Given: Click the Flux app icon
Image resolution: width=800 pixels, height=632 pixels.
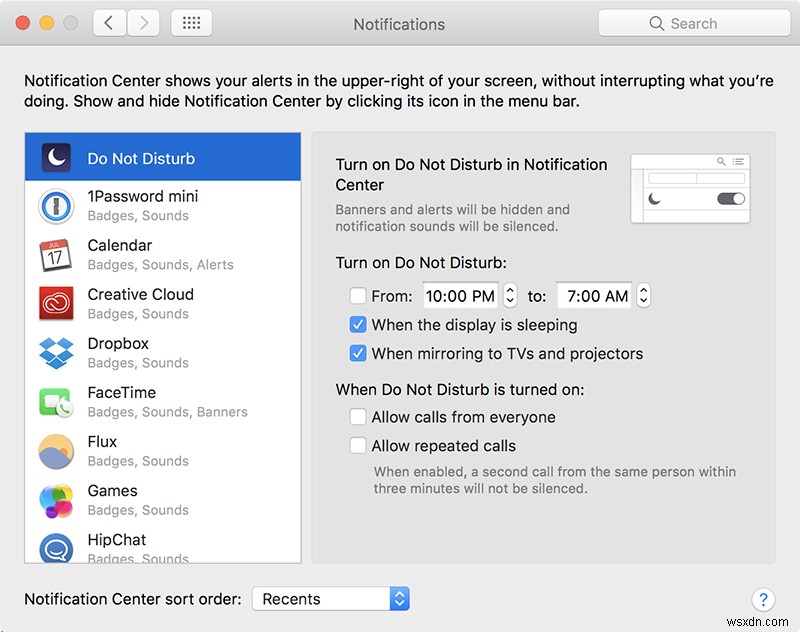Looking at the screenshot, I should click(x=55, y=450).
